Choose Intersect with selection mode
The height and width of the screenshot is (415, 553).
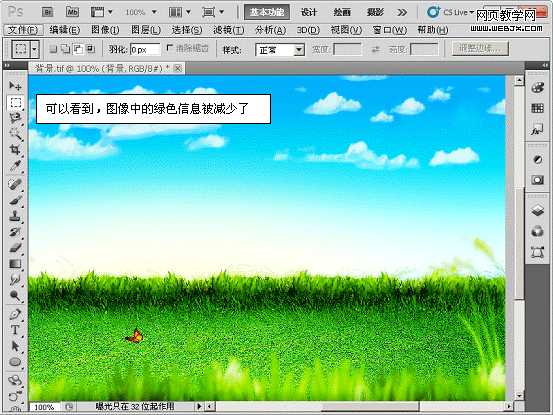point(91,49)
